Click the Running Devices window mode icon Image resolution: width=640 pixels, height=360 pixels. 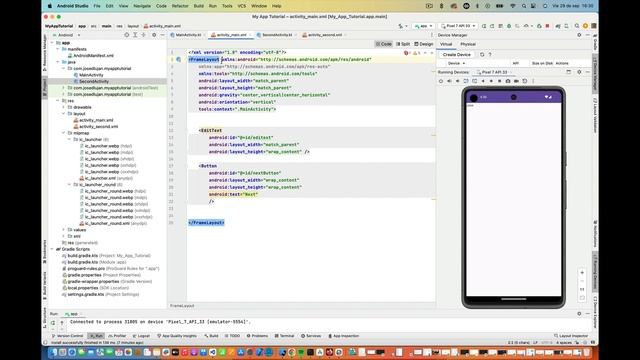pyautogui.click(x=569, y=72)
